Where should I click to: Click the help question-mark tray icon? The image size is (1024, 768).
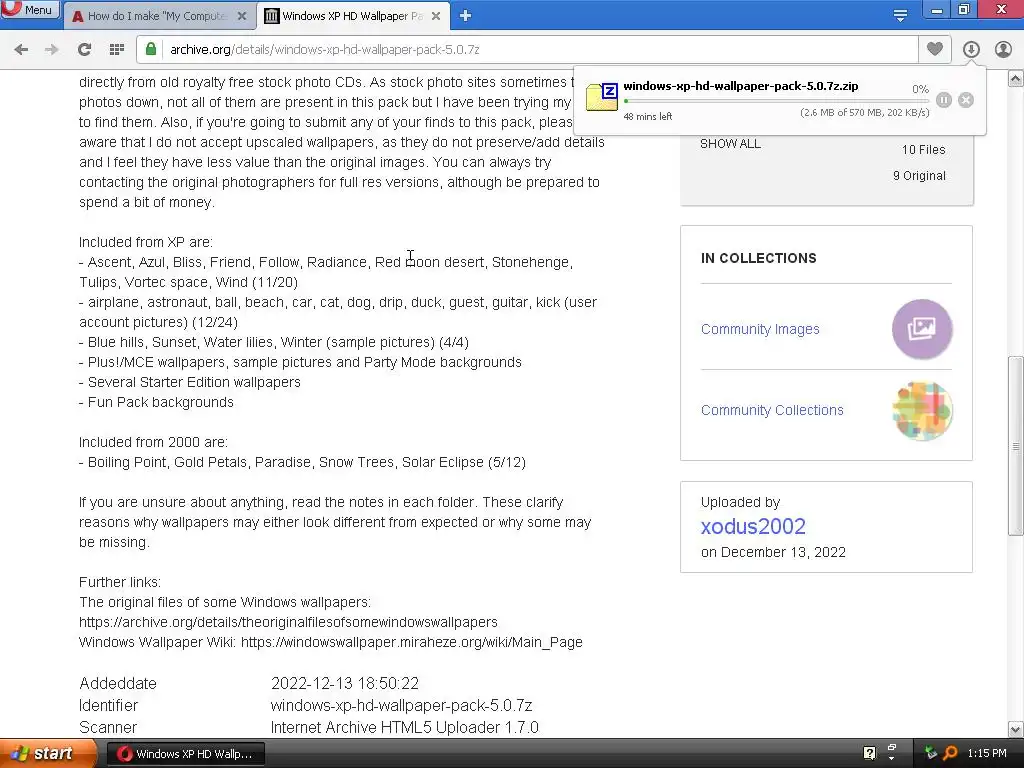tap(869, 753)
